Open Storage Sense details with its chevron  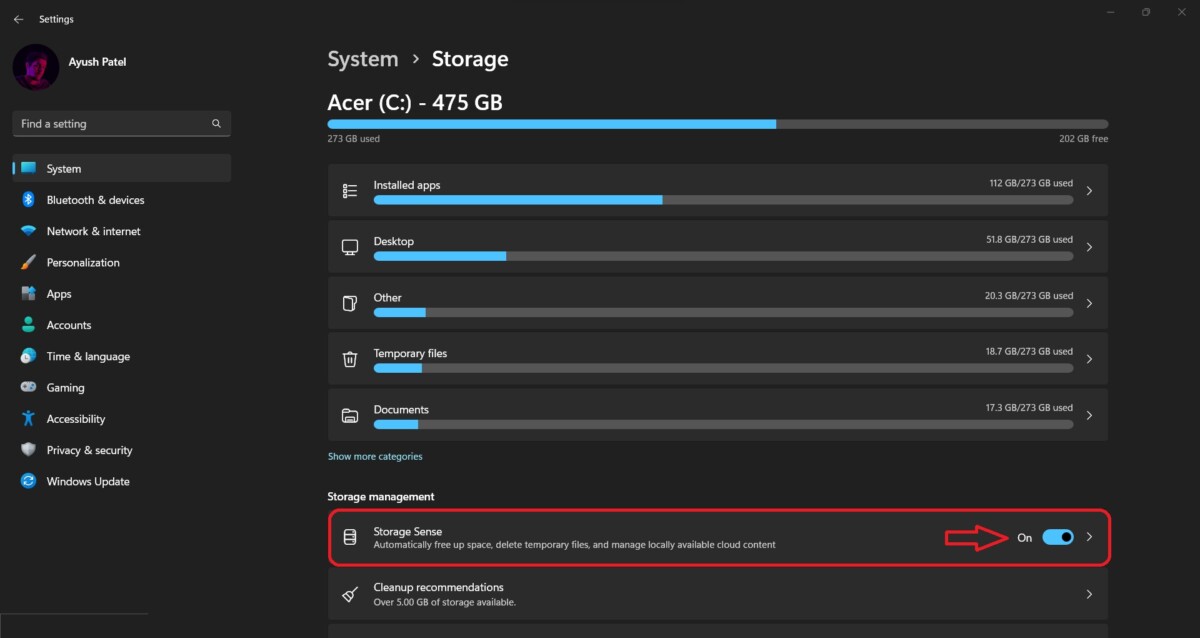(x=1089, y=537)
